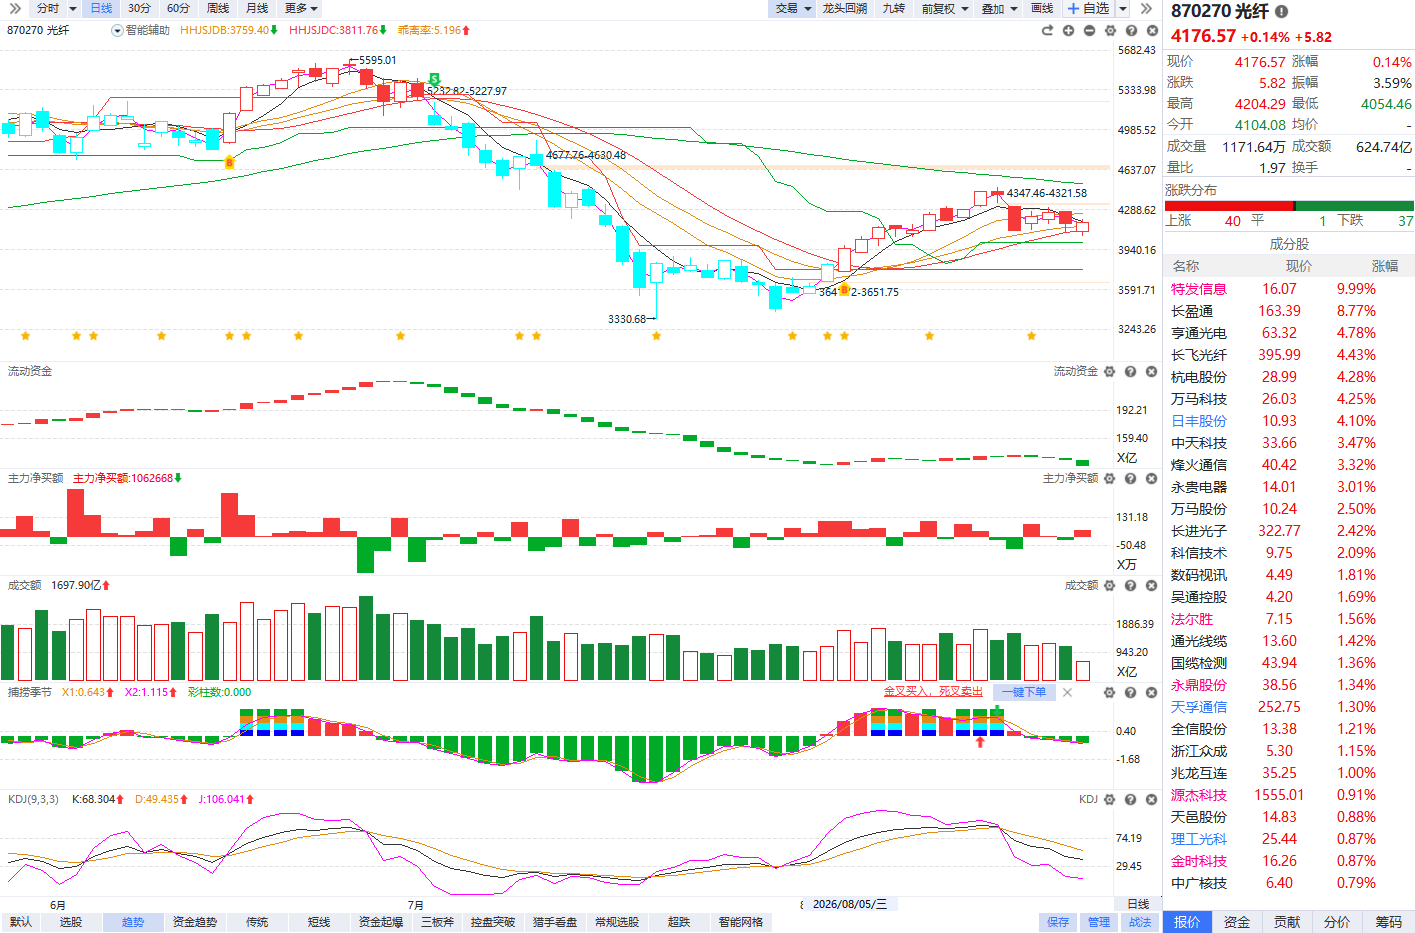Open the 金叉买入，死叉卖出 link
This screenshot has width=1415, height=933.
tap(933, 692)
